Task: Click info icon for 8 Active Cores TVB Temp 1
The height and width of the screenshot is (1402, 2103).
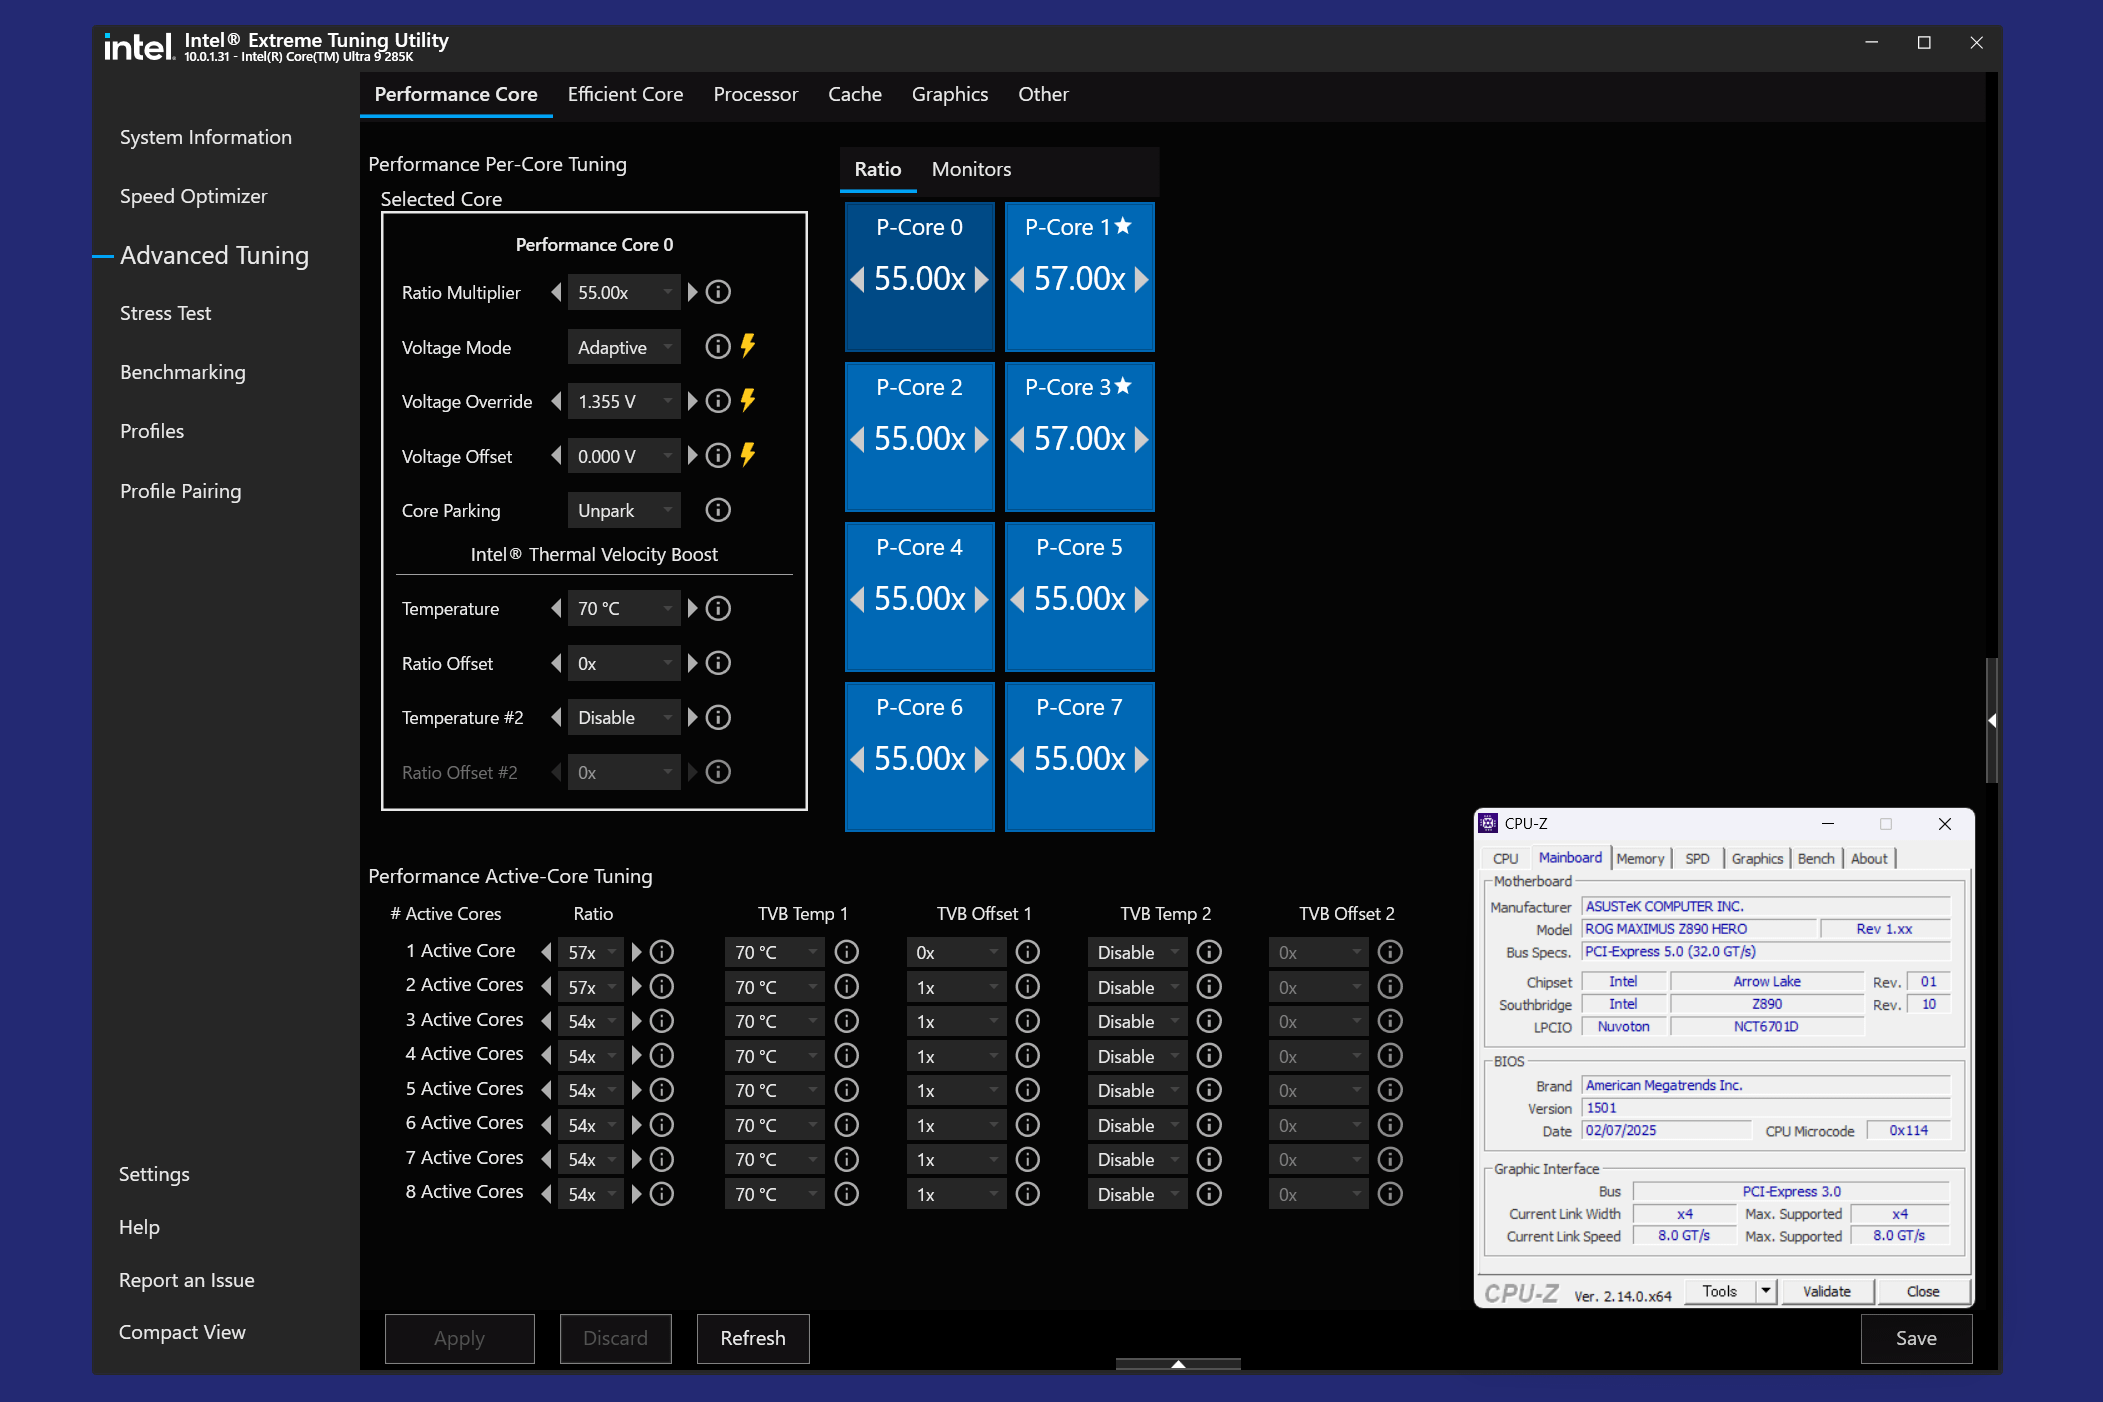Action: point(846,1194)
